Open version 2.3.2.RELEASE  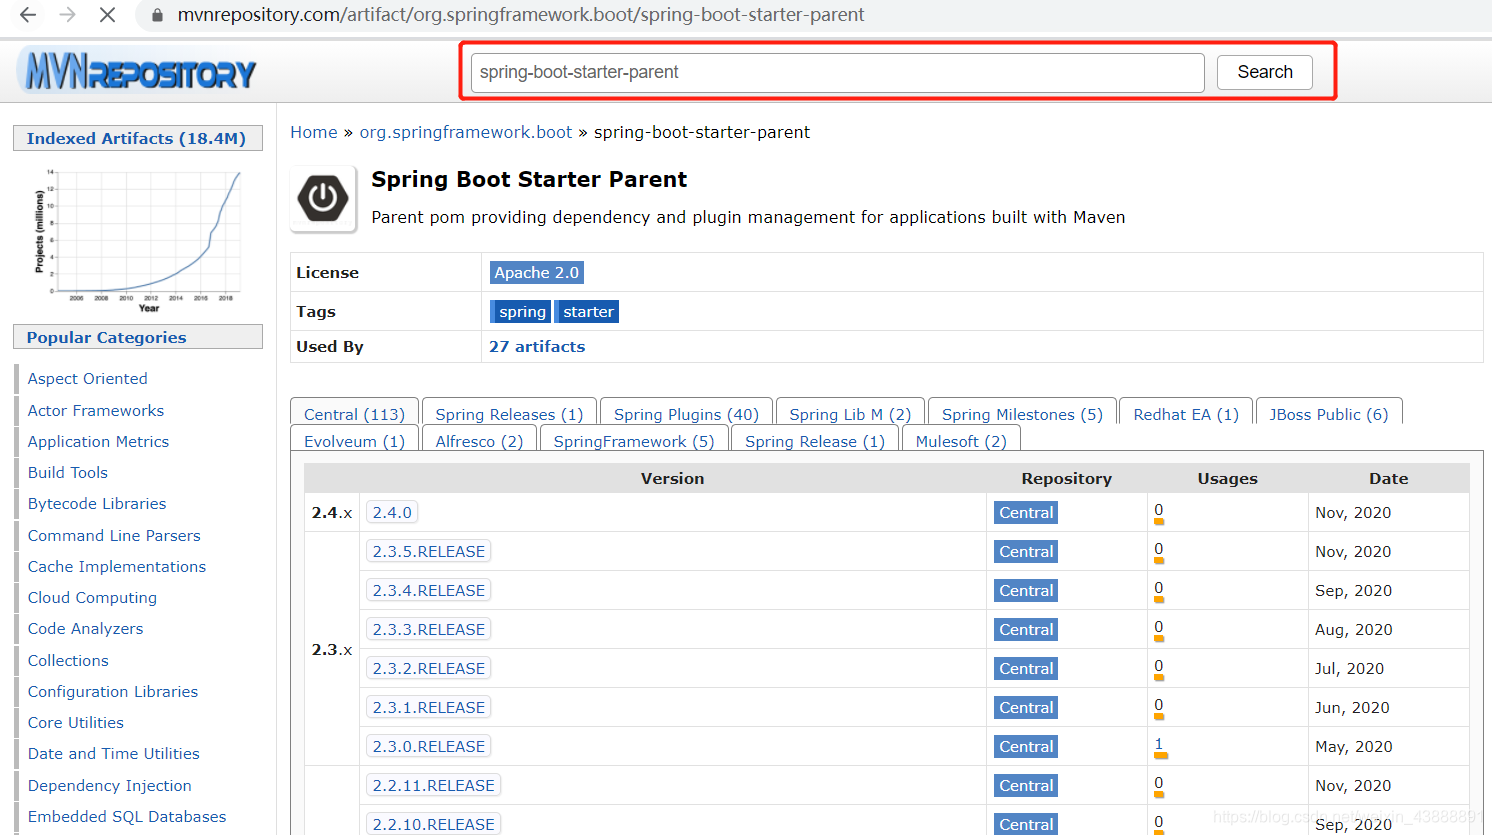click(x=429, y=668)
